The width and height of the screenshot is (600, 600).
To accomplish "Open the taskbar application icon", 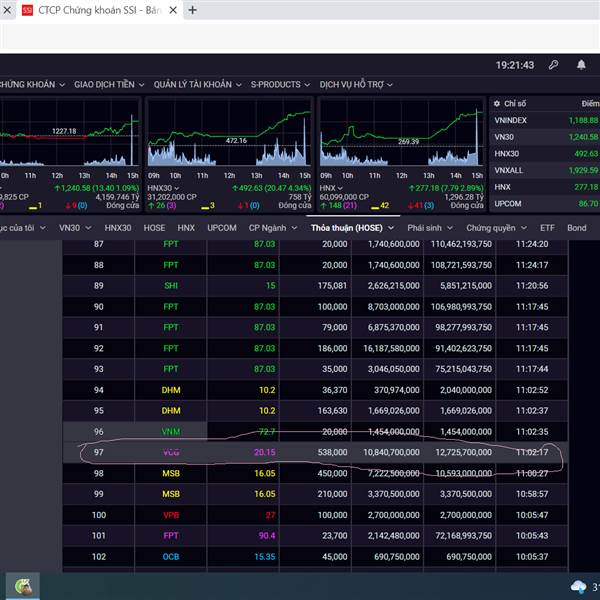I will [x=23, y=586].
